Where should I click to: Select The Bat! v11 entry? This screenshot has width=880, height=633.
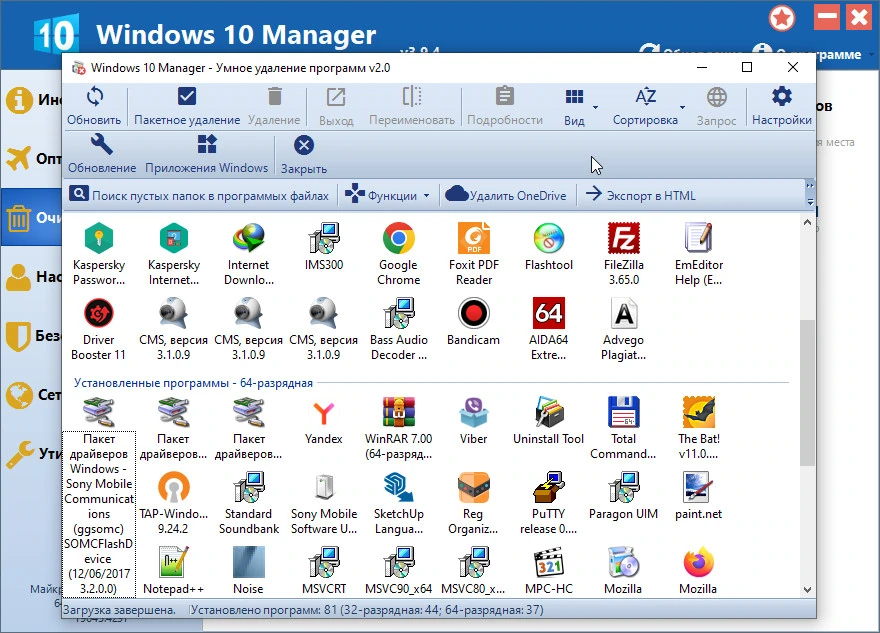[x=699, y=428]
